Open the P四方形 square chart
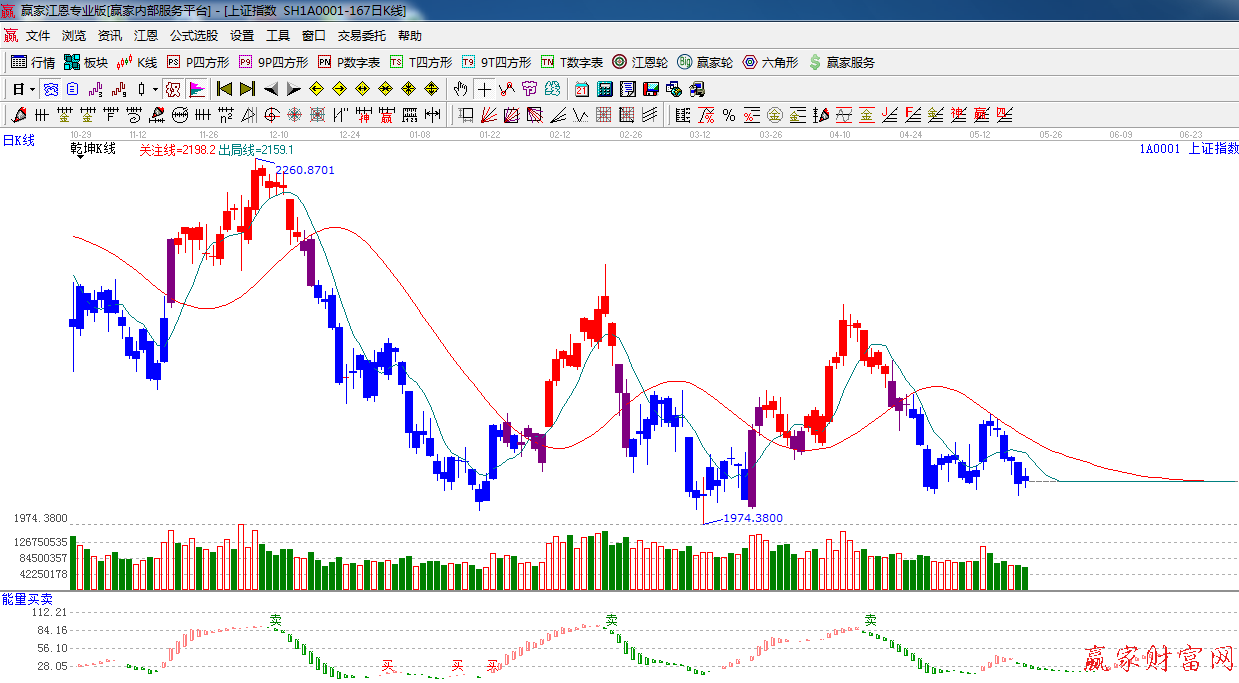Image resolution: width=1239 pixels, height=683 pixels. point(198,62)
